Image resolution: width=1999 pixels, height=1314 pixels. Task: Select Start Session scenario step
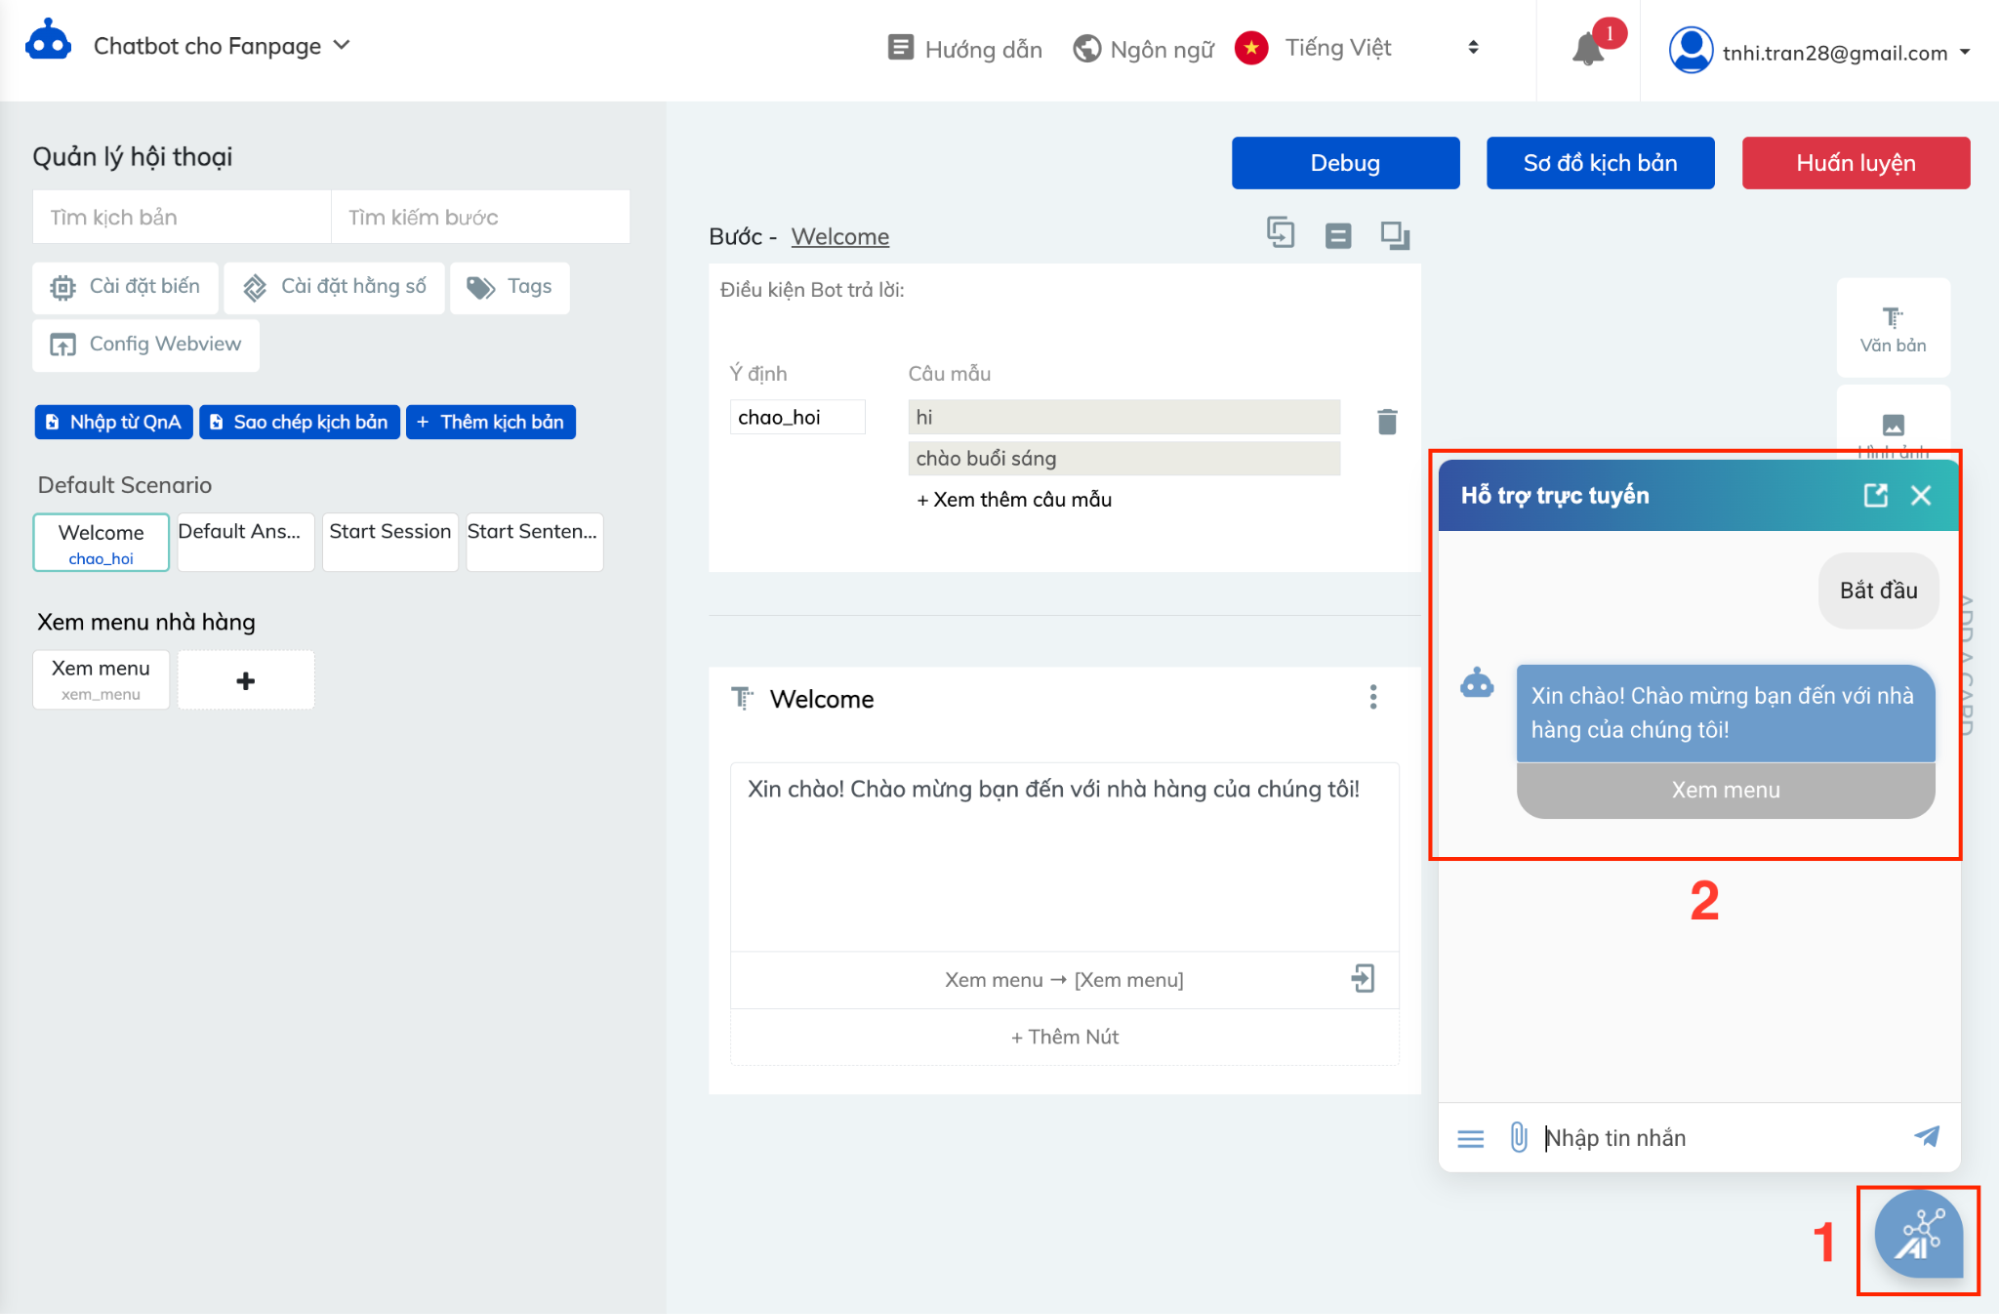click(x=390, y=541)
